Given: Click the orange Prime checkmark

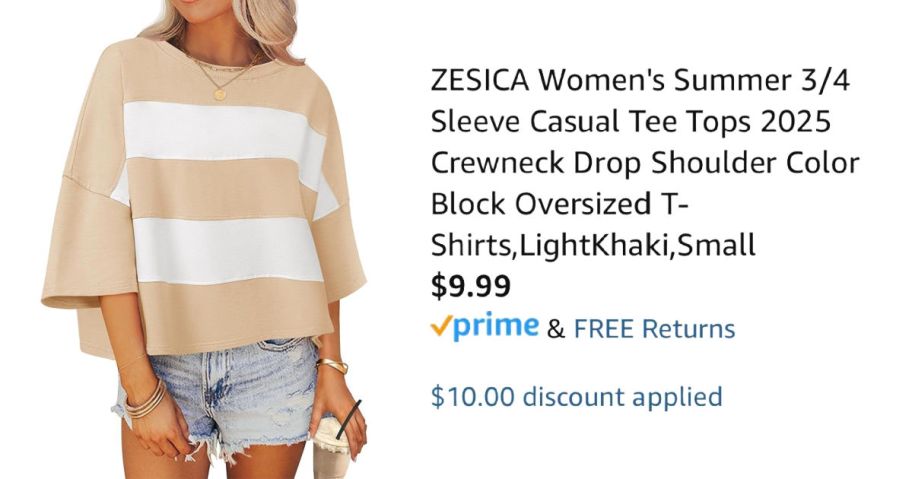Looking at the screenshot, I should pyautogui.click(x=440, y=327).
